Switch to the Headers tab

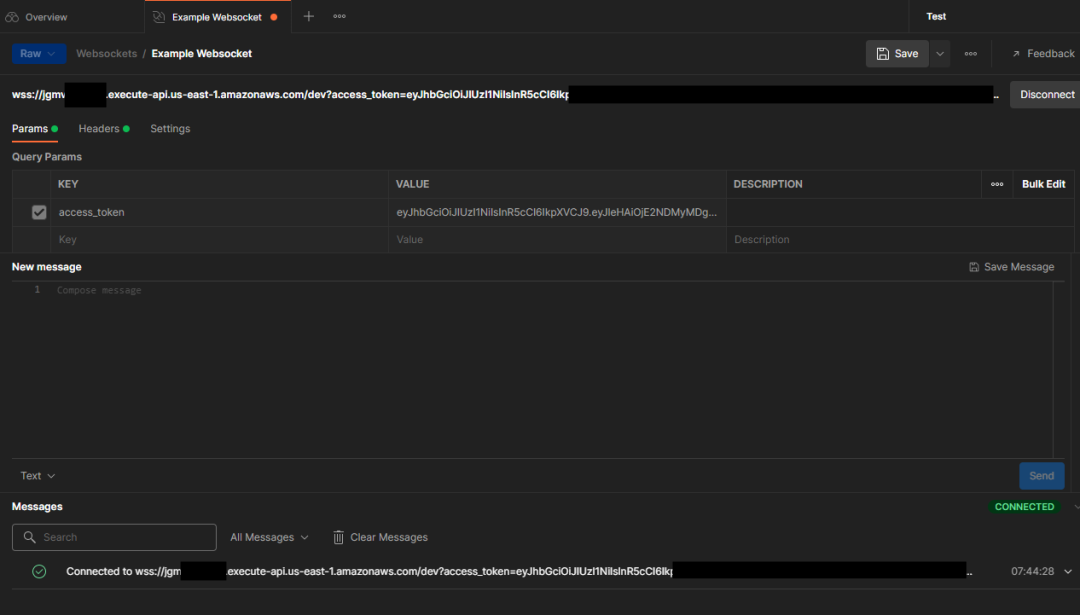click(x=99, y=129)
